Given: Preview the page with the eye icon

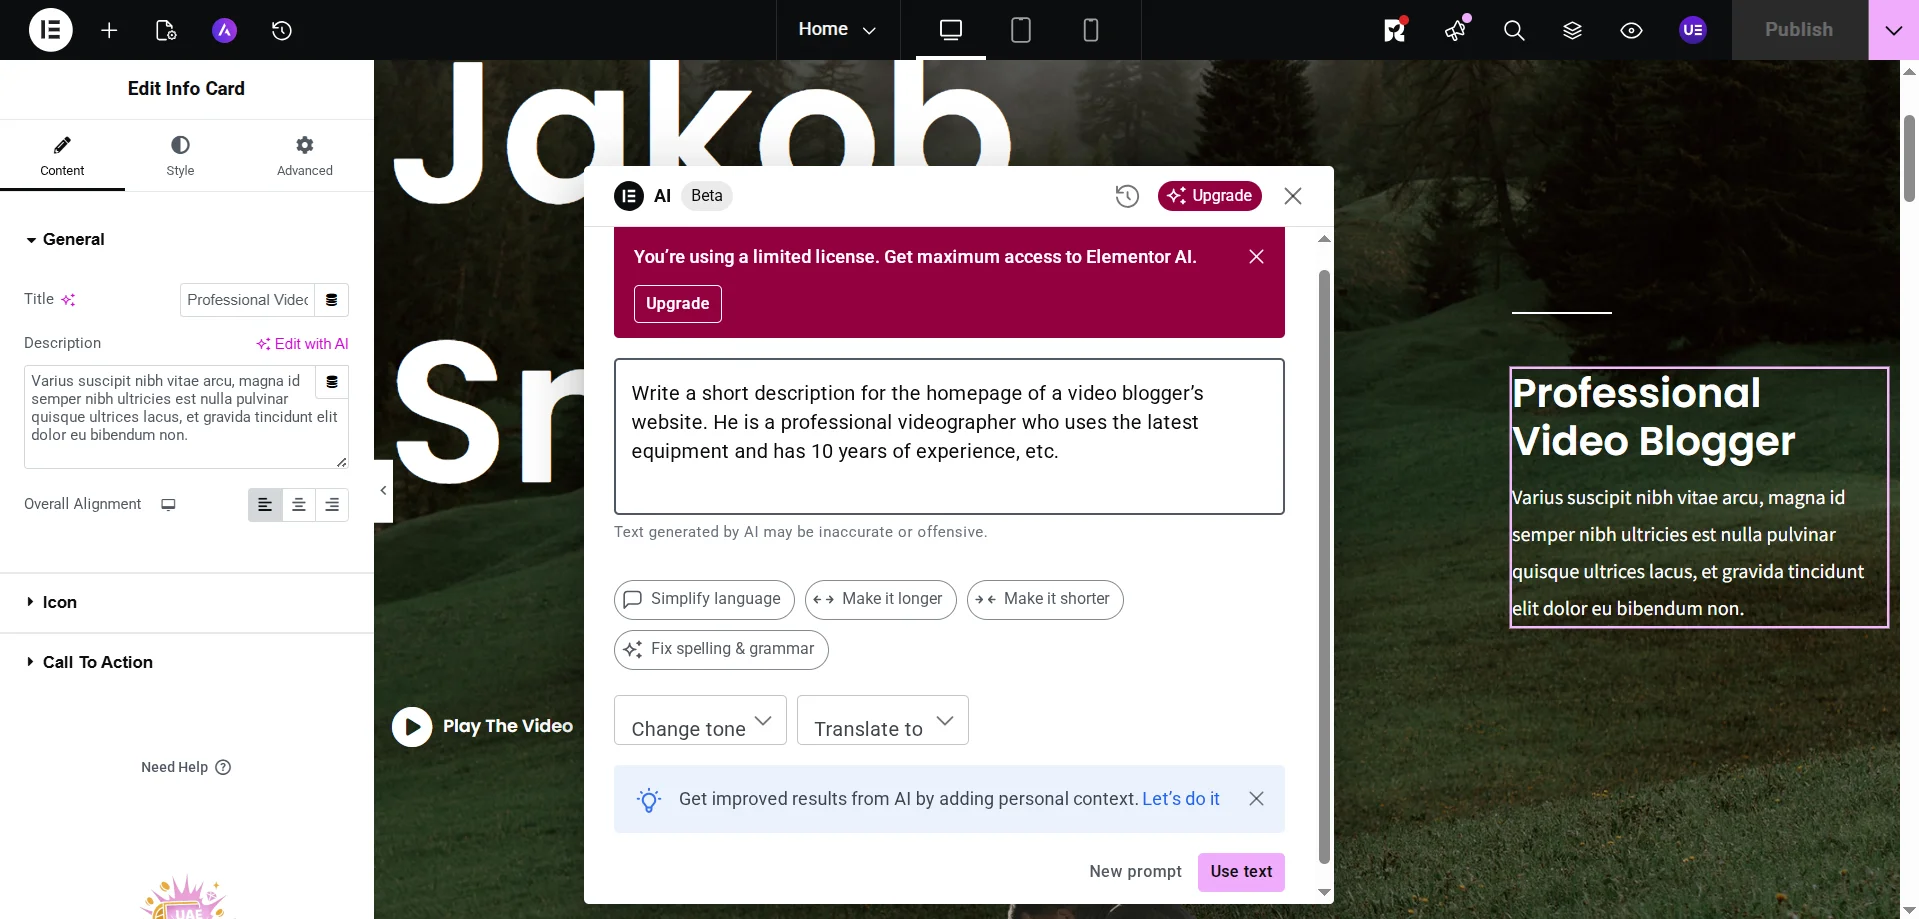Looking at the screenshot, I should (x=1631, y=30).
